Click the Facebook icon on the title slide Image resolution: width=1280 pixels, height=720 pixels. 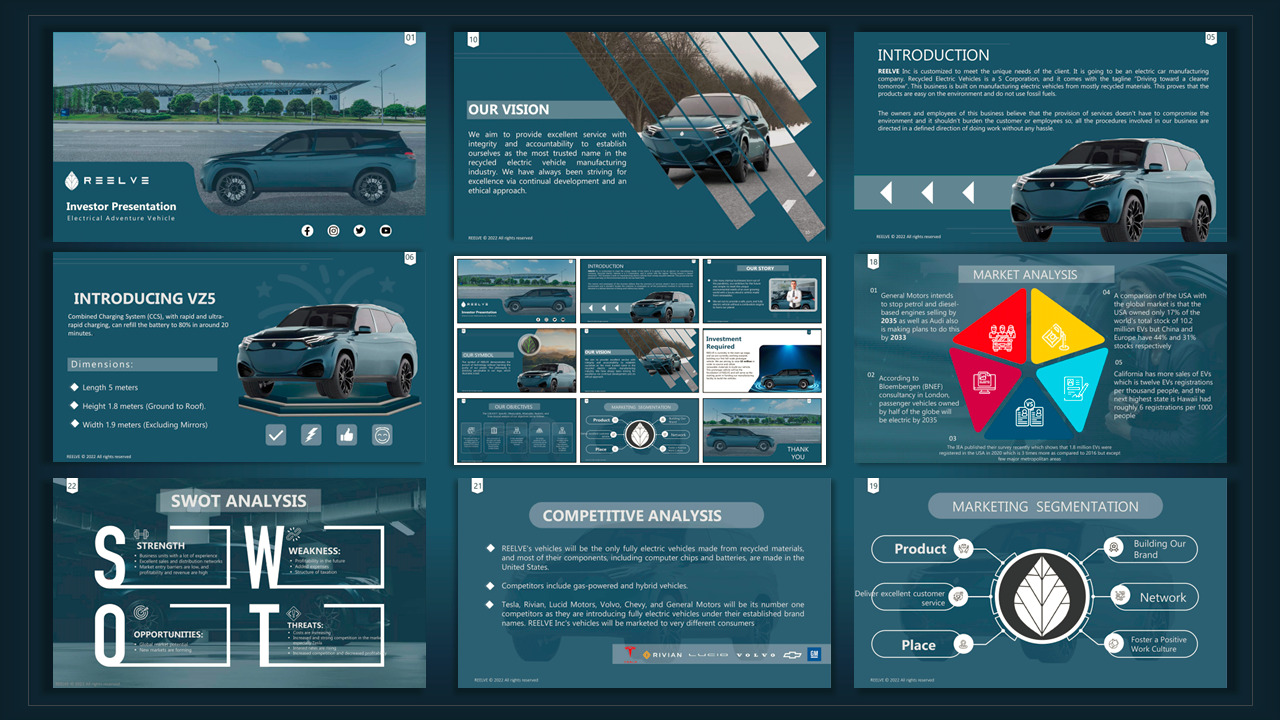click(x=307, y=230)
